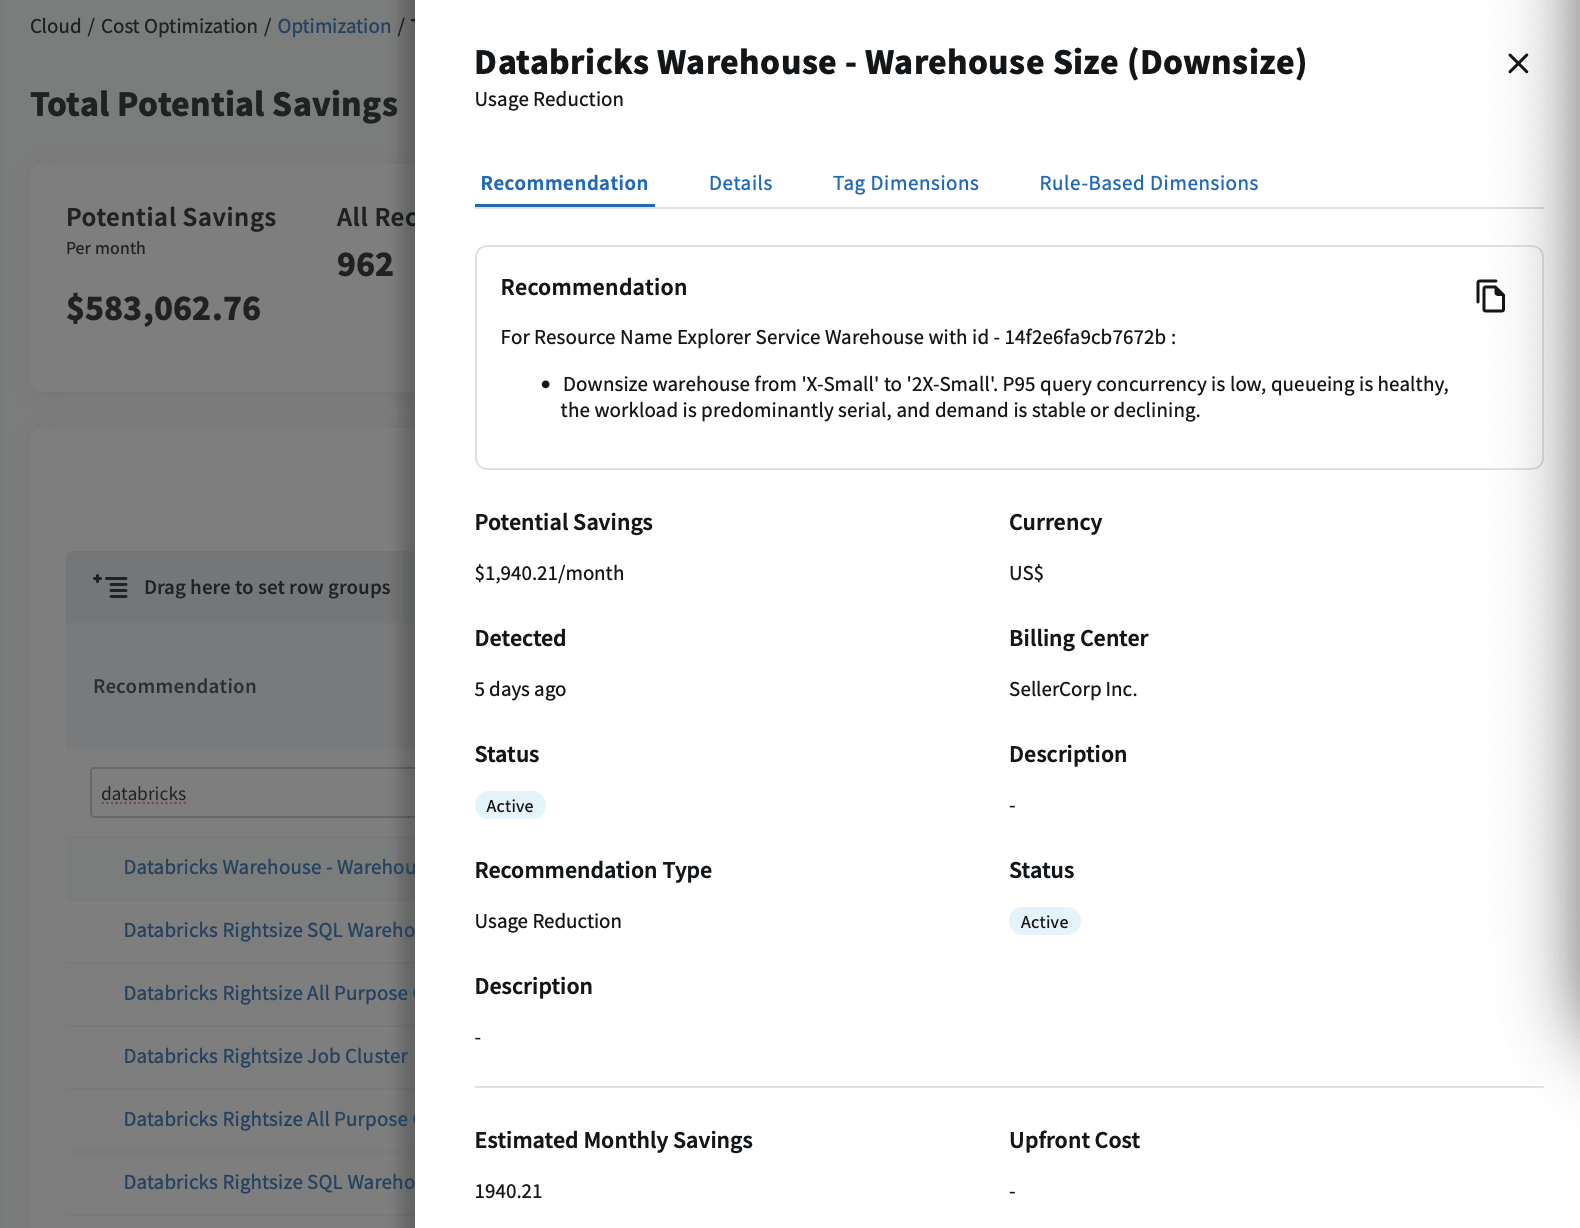Click the Cloud breadcrumb text

coord(55,26)
